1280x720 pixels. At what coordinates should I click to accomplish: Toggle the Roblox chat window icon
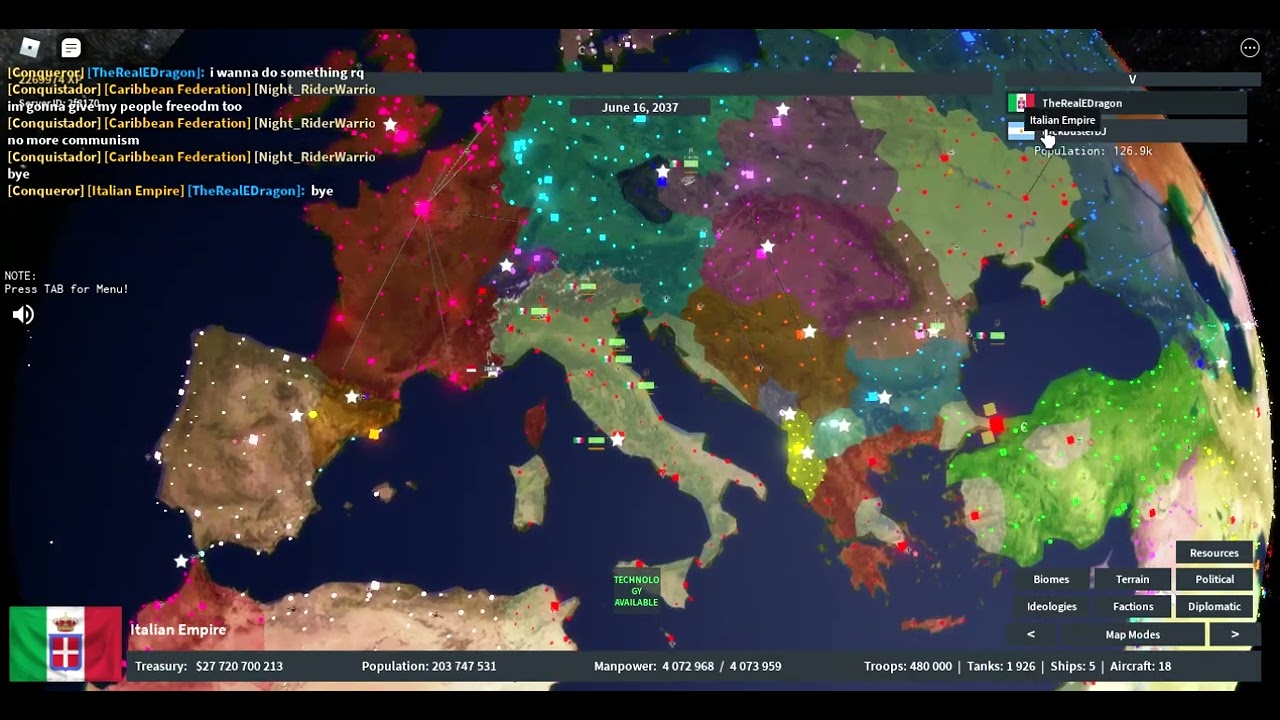pyautogui.click(x=71, y=48)
